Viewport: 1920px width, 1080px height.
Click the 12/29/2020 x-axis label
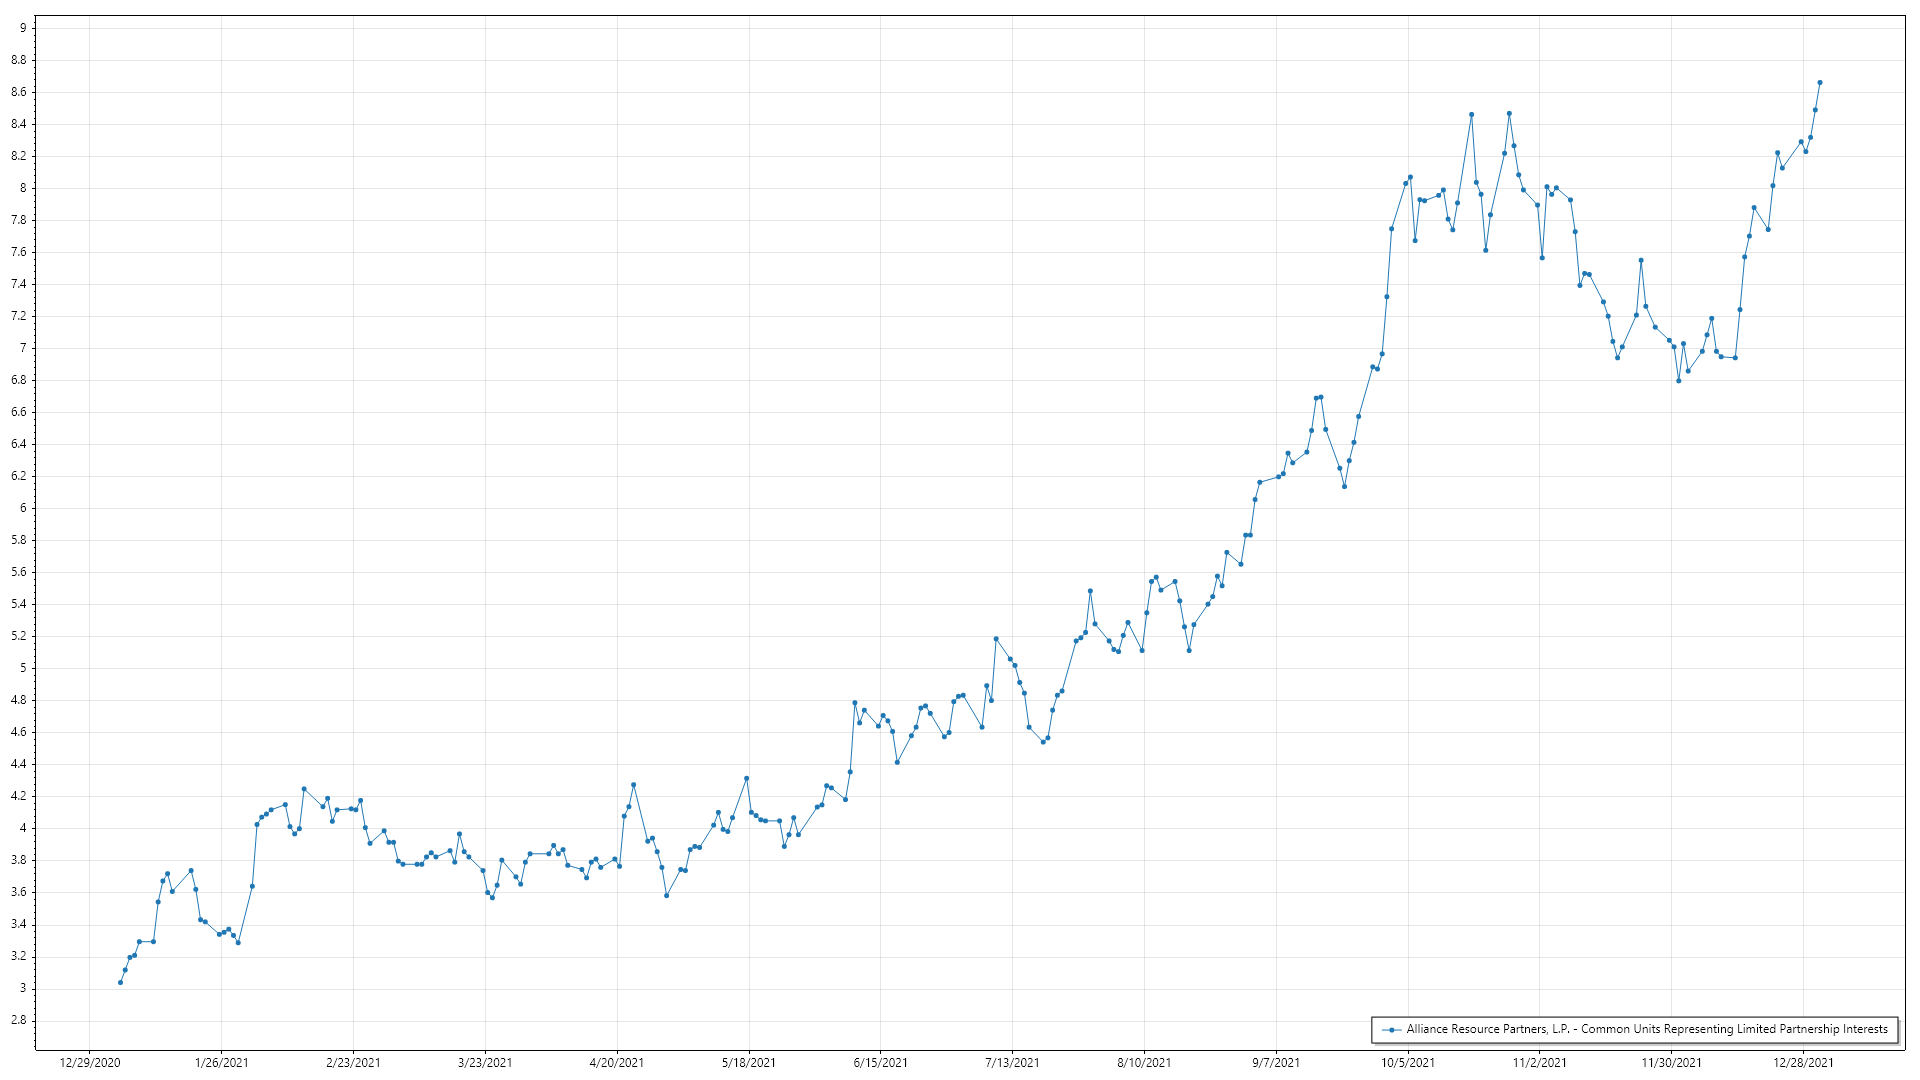pyautogui.click(x=90, y=1062)
